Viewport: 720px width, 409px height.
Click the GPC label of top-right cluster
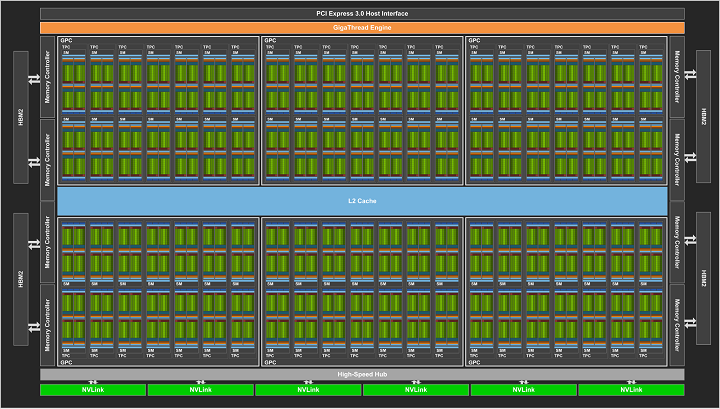[x=474, y=41]
